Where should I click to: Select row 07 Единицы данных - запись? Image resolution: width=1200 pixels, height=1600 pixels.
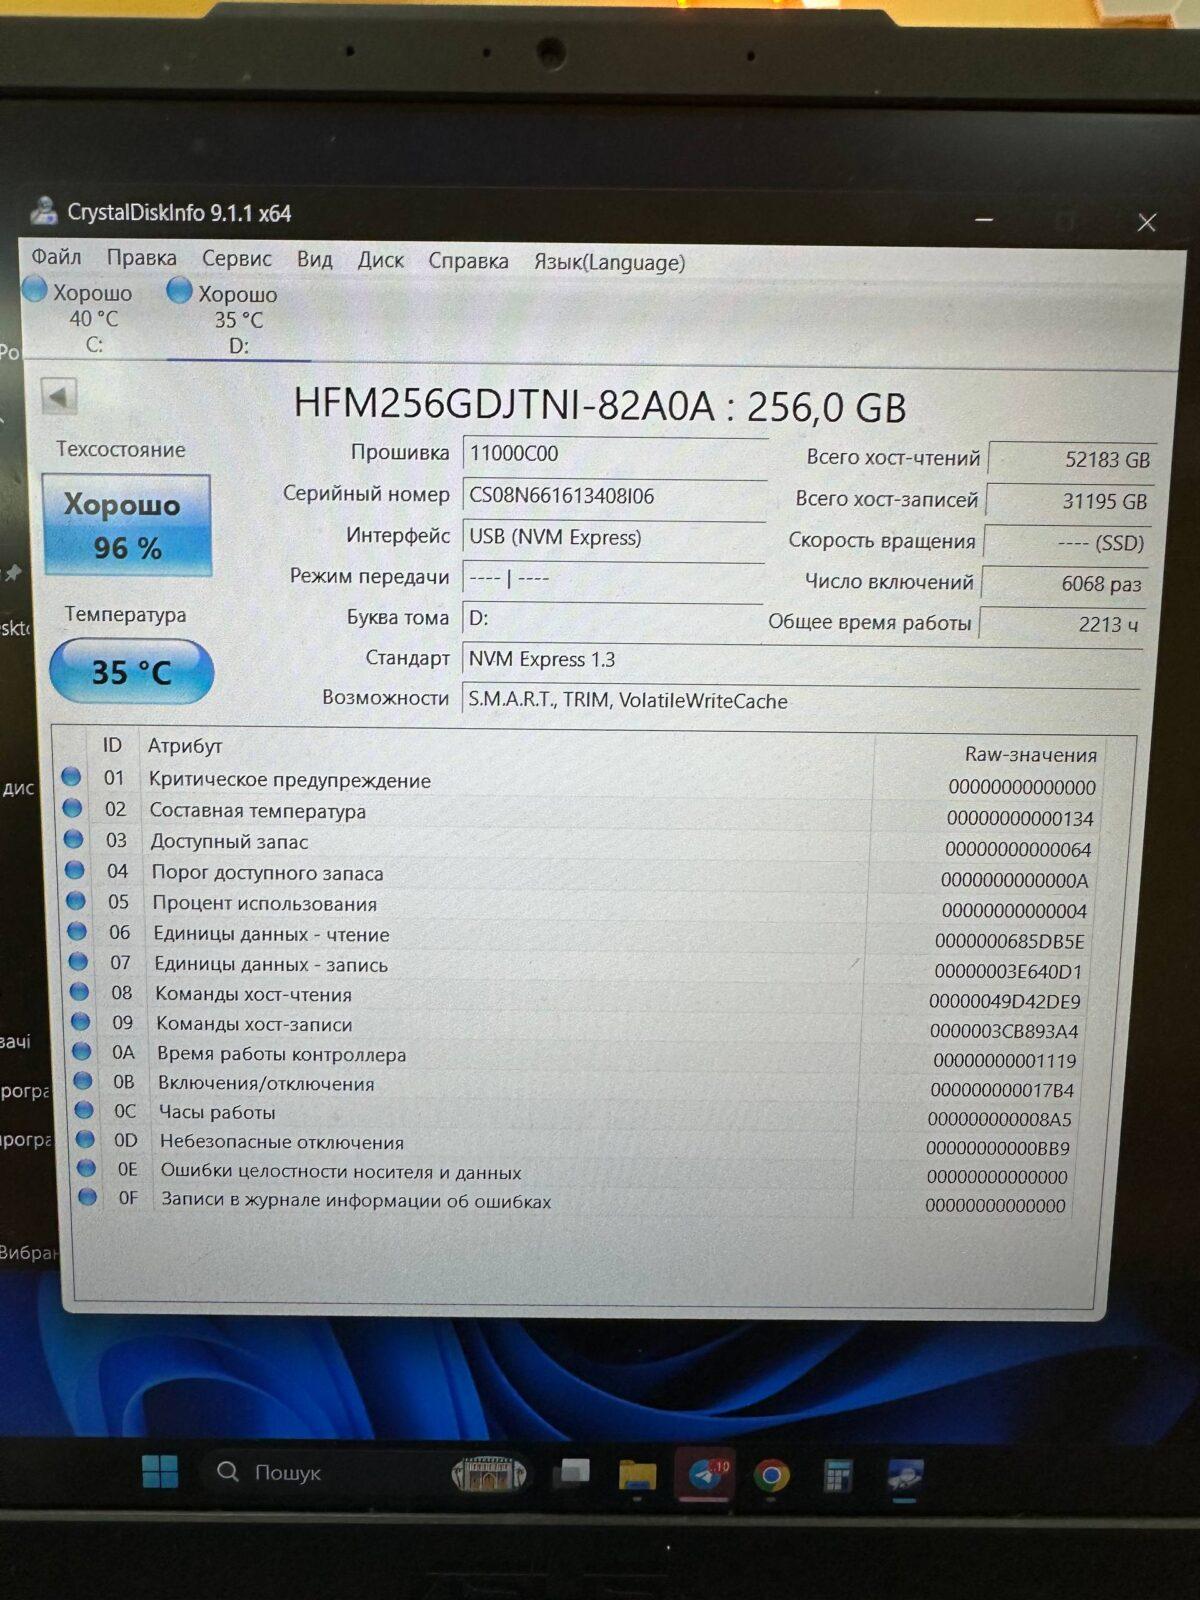pos(580,966)
